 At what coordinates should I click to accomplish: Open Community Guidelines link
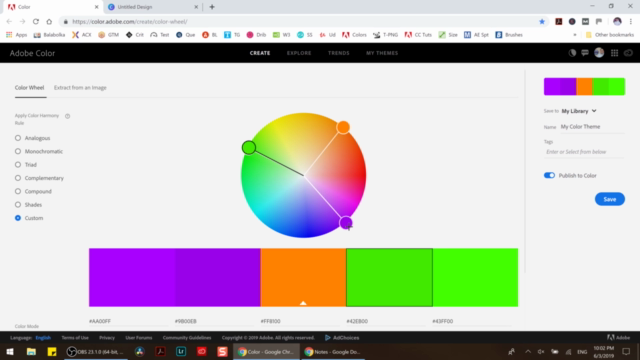click(x=187, y=338)
